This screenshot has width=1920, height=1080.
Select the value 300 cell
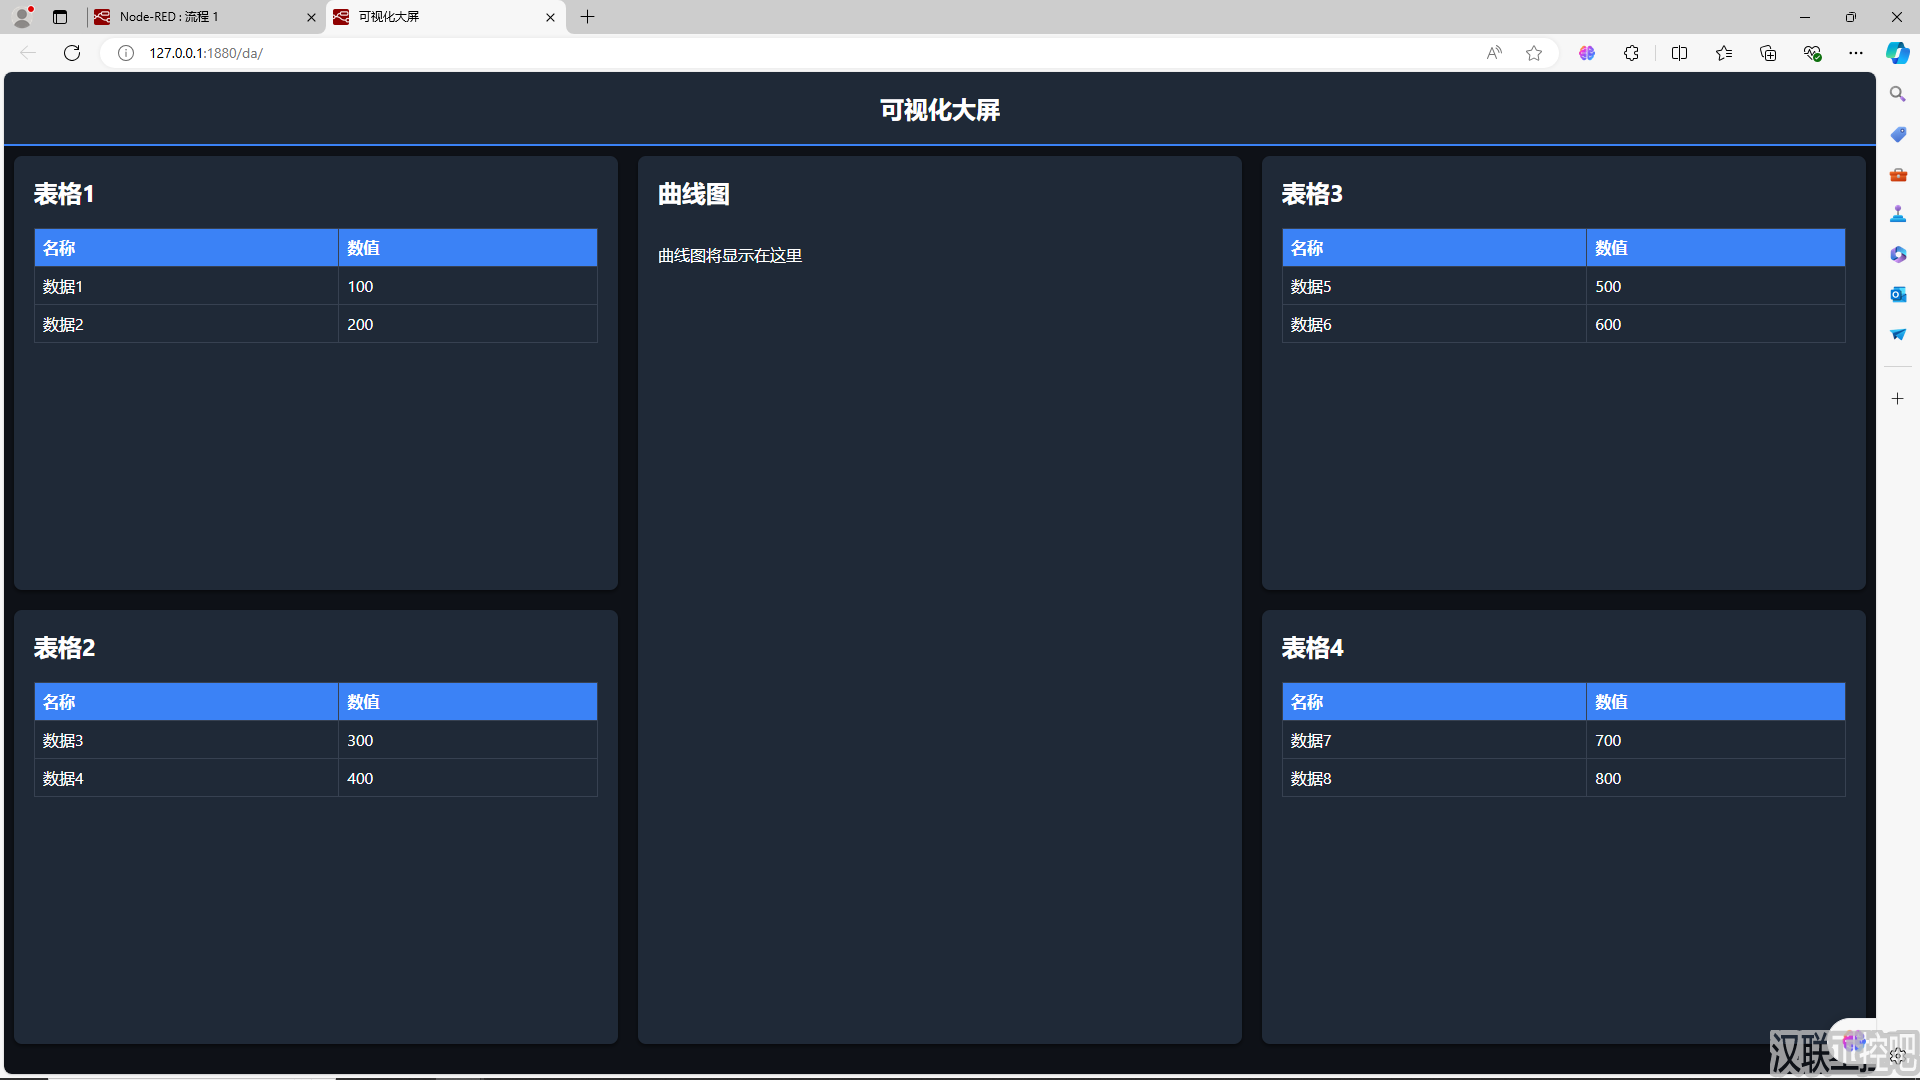click(468, 740)
